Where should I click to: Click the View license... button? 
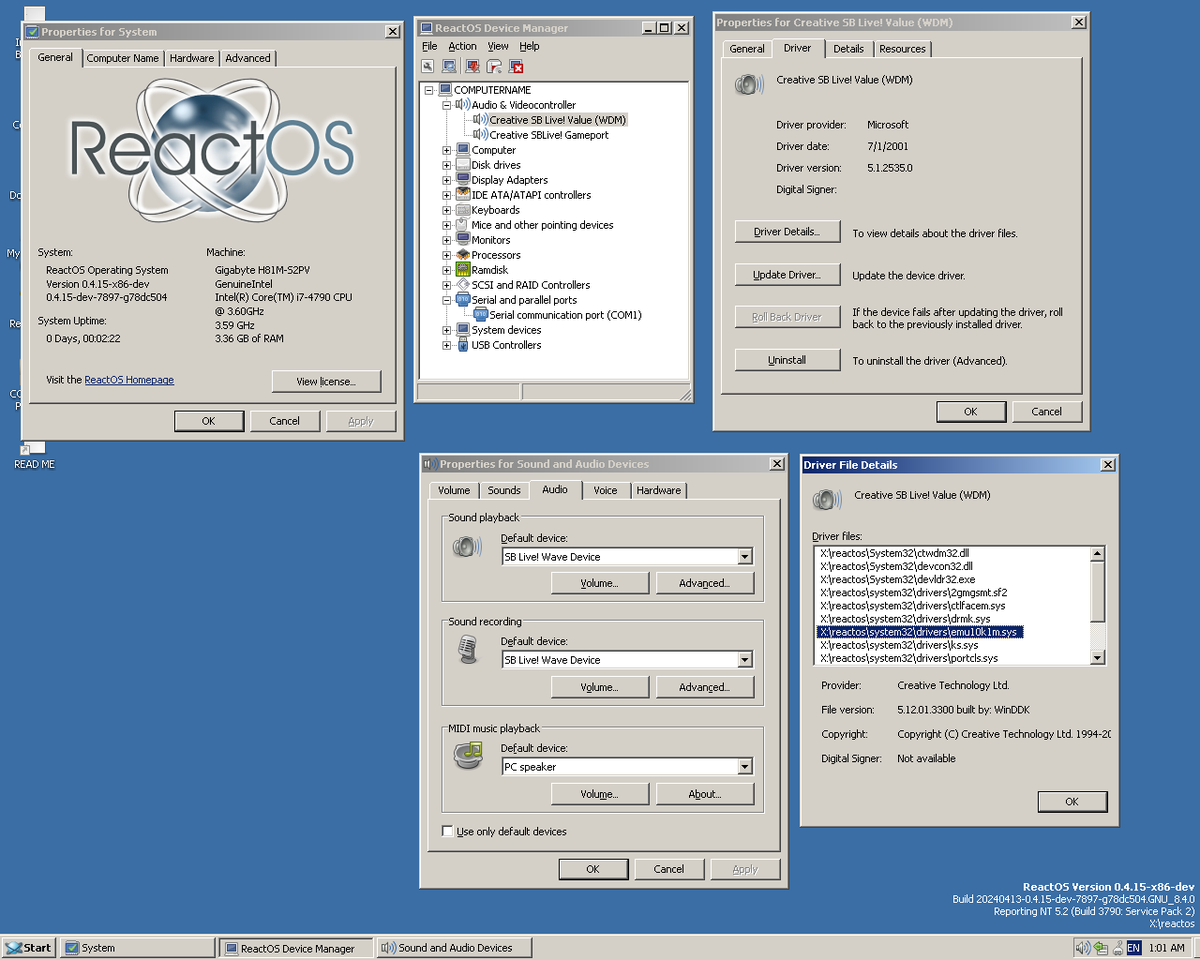point(326,381)
